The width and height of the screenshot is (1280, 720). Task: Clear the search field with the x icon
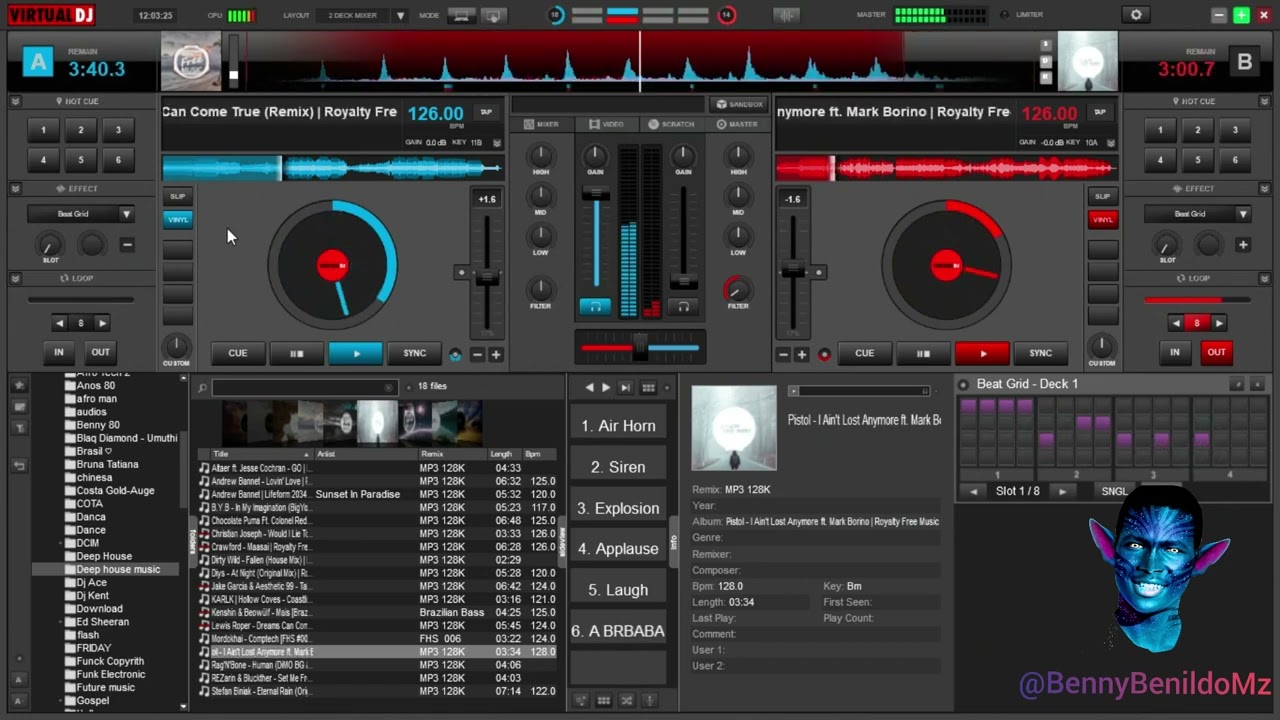[389, 387]
